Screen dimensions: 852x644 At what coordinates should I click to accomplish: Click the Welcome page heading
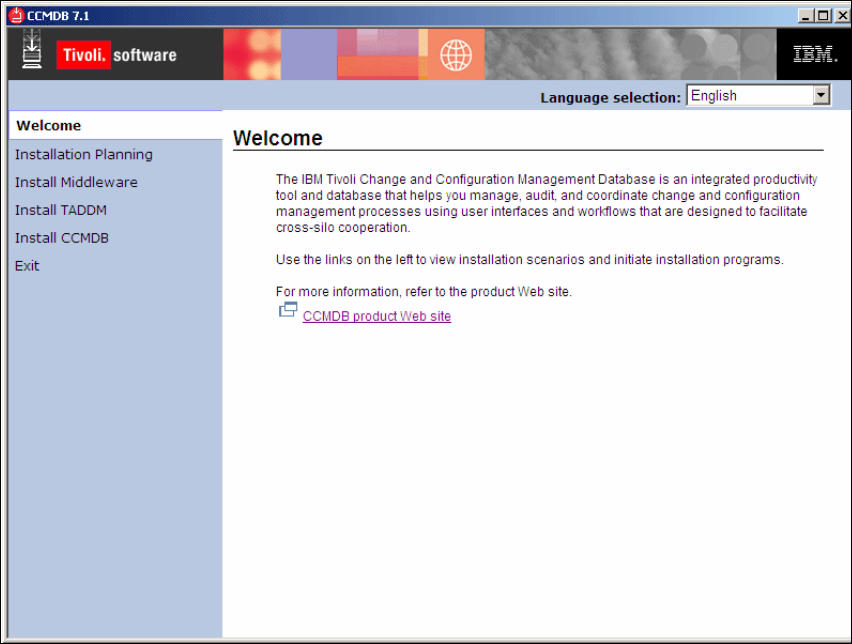click(278, 138)
